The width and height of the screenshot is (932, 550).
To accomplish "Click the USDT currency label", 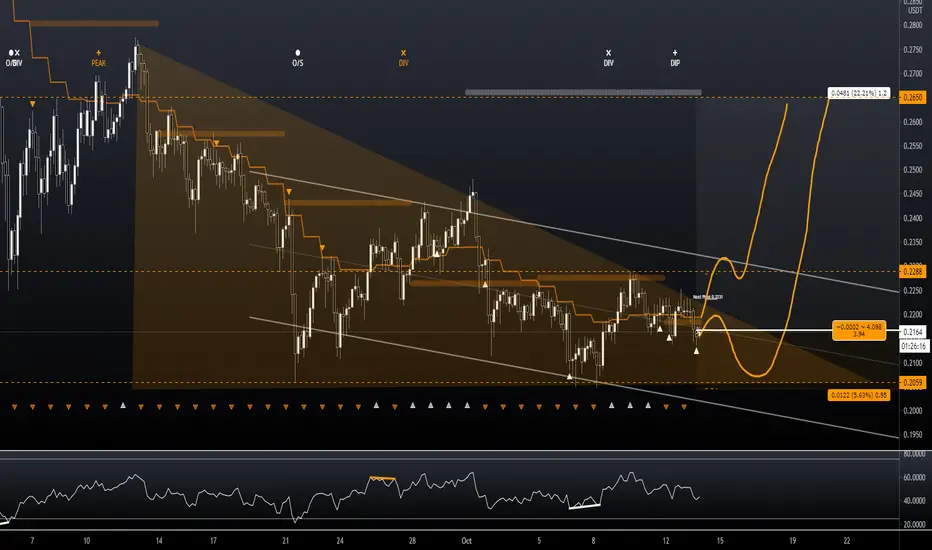I will tap(915, 11).
